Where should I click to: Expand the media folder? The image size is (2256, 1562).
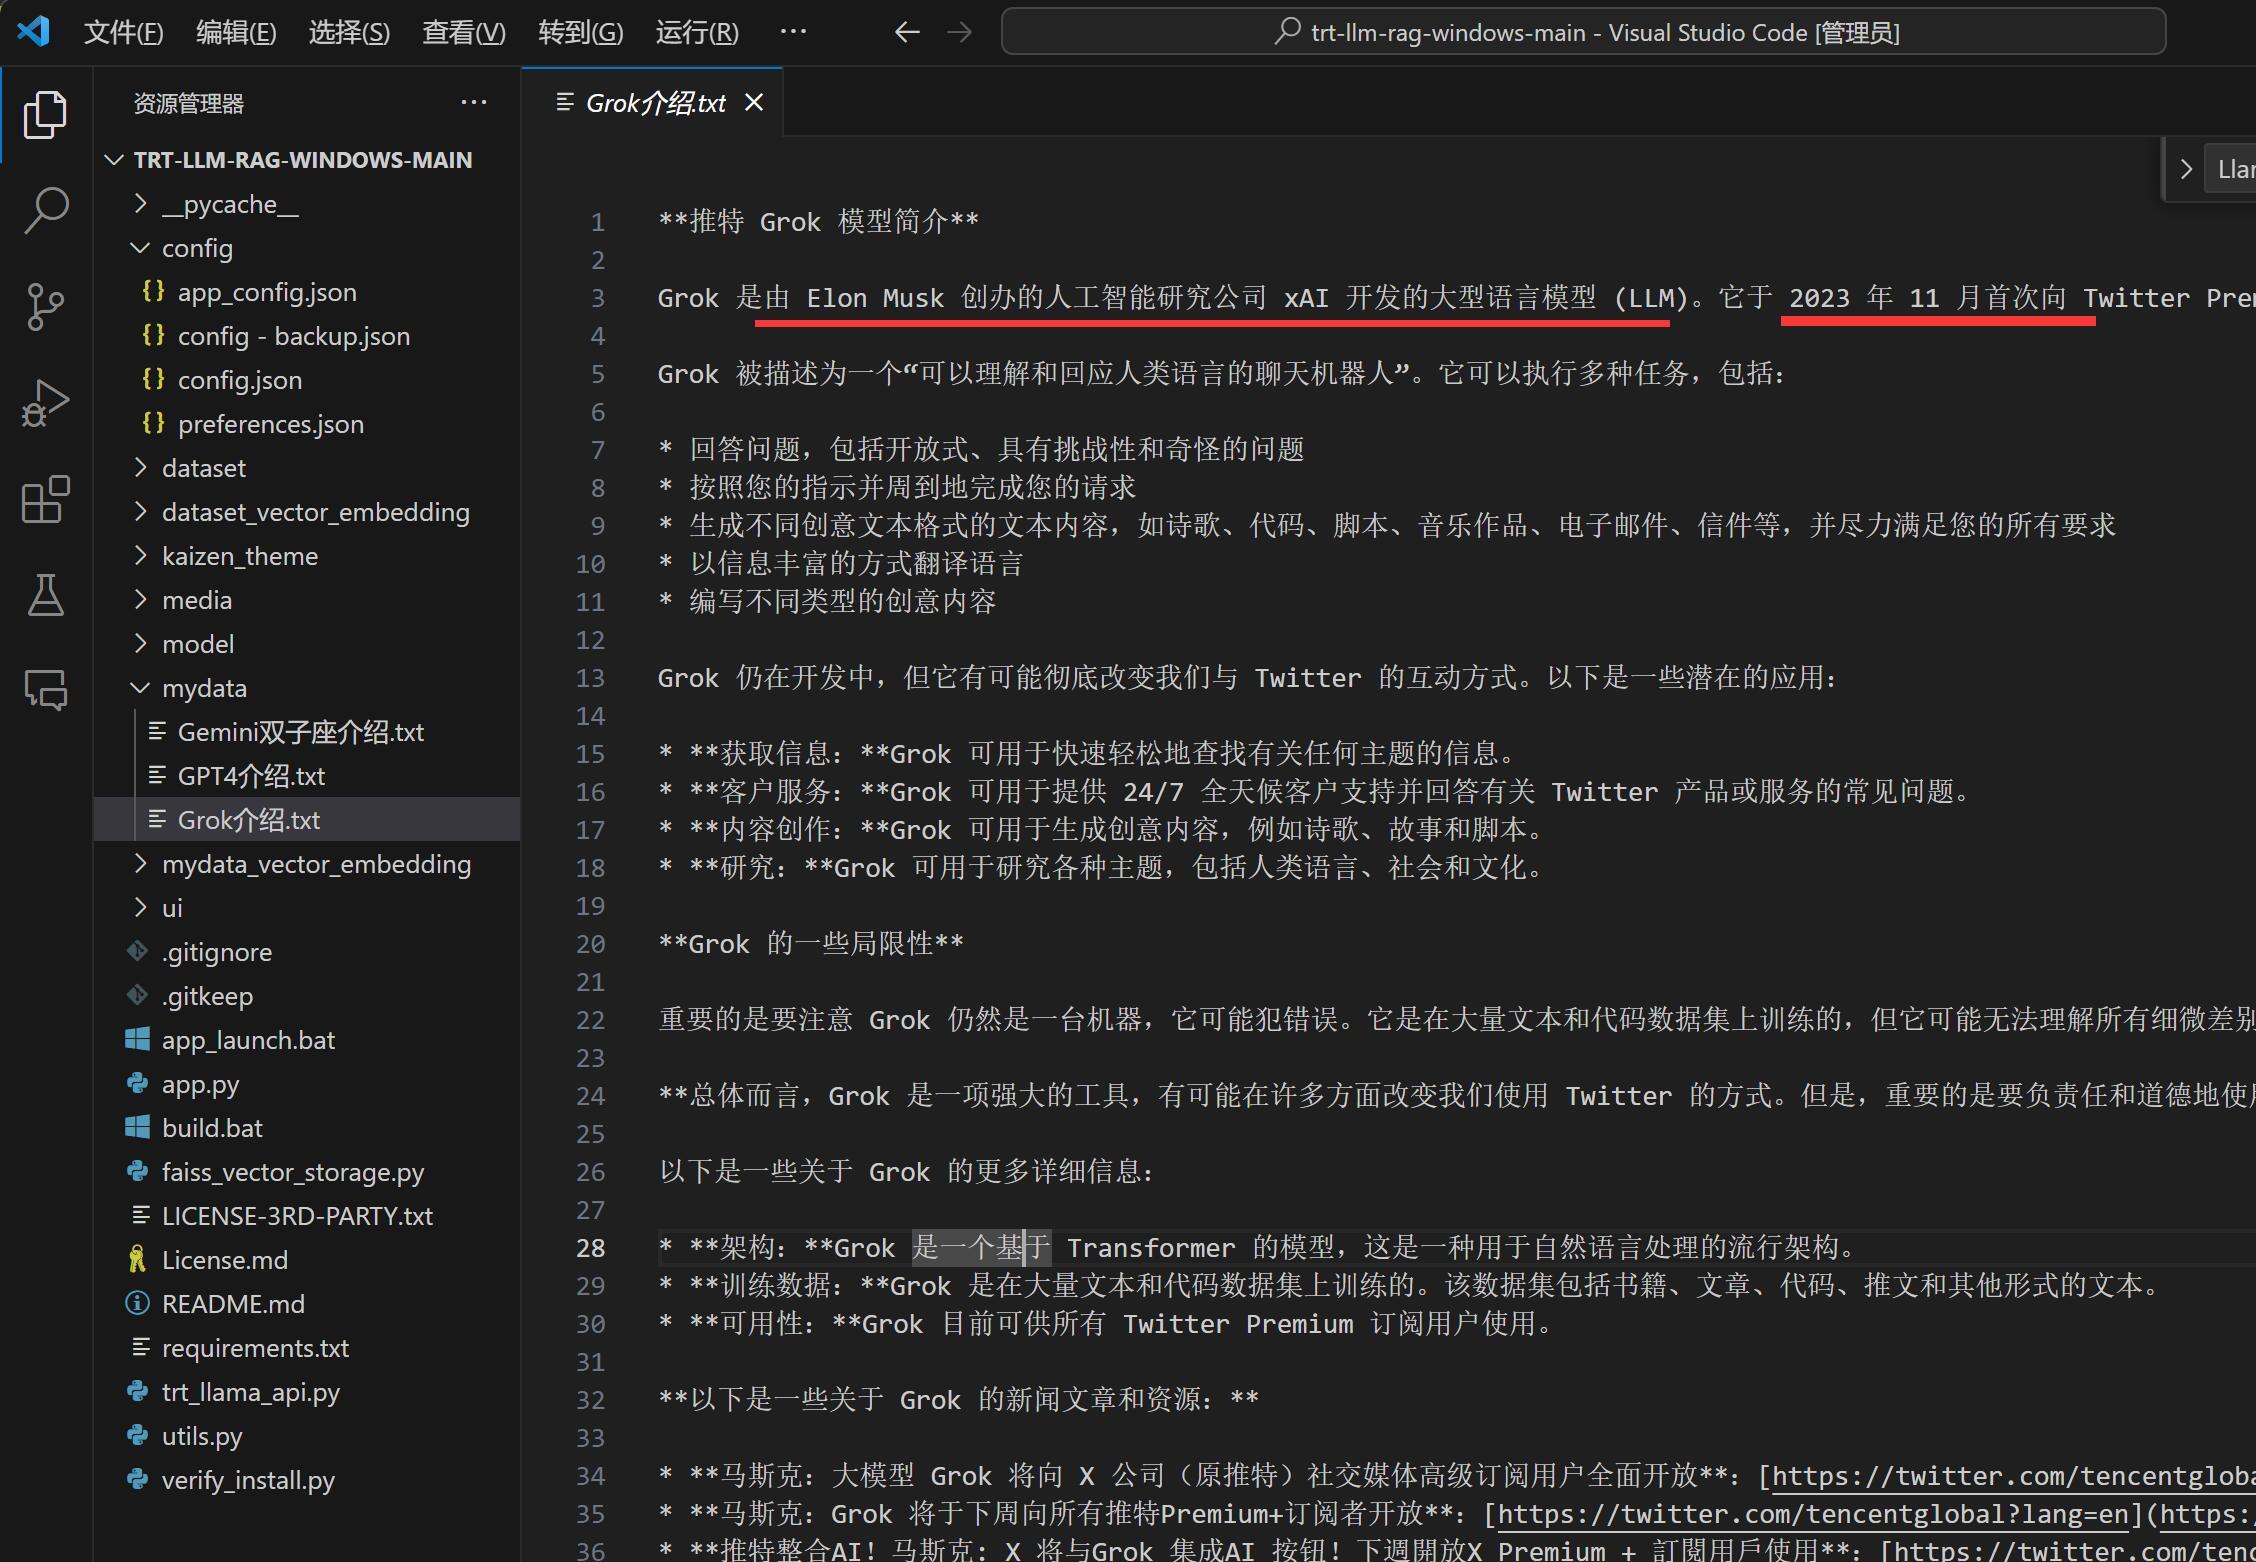click(306, 600)
